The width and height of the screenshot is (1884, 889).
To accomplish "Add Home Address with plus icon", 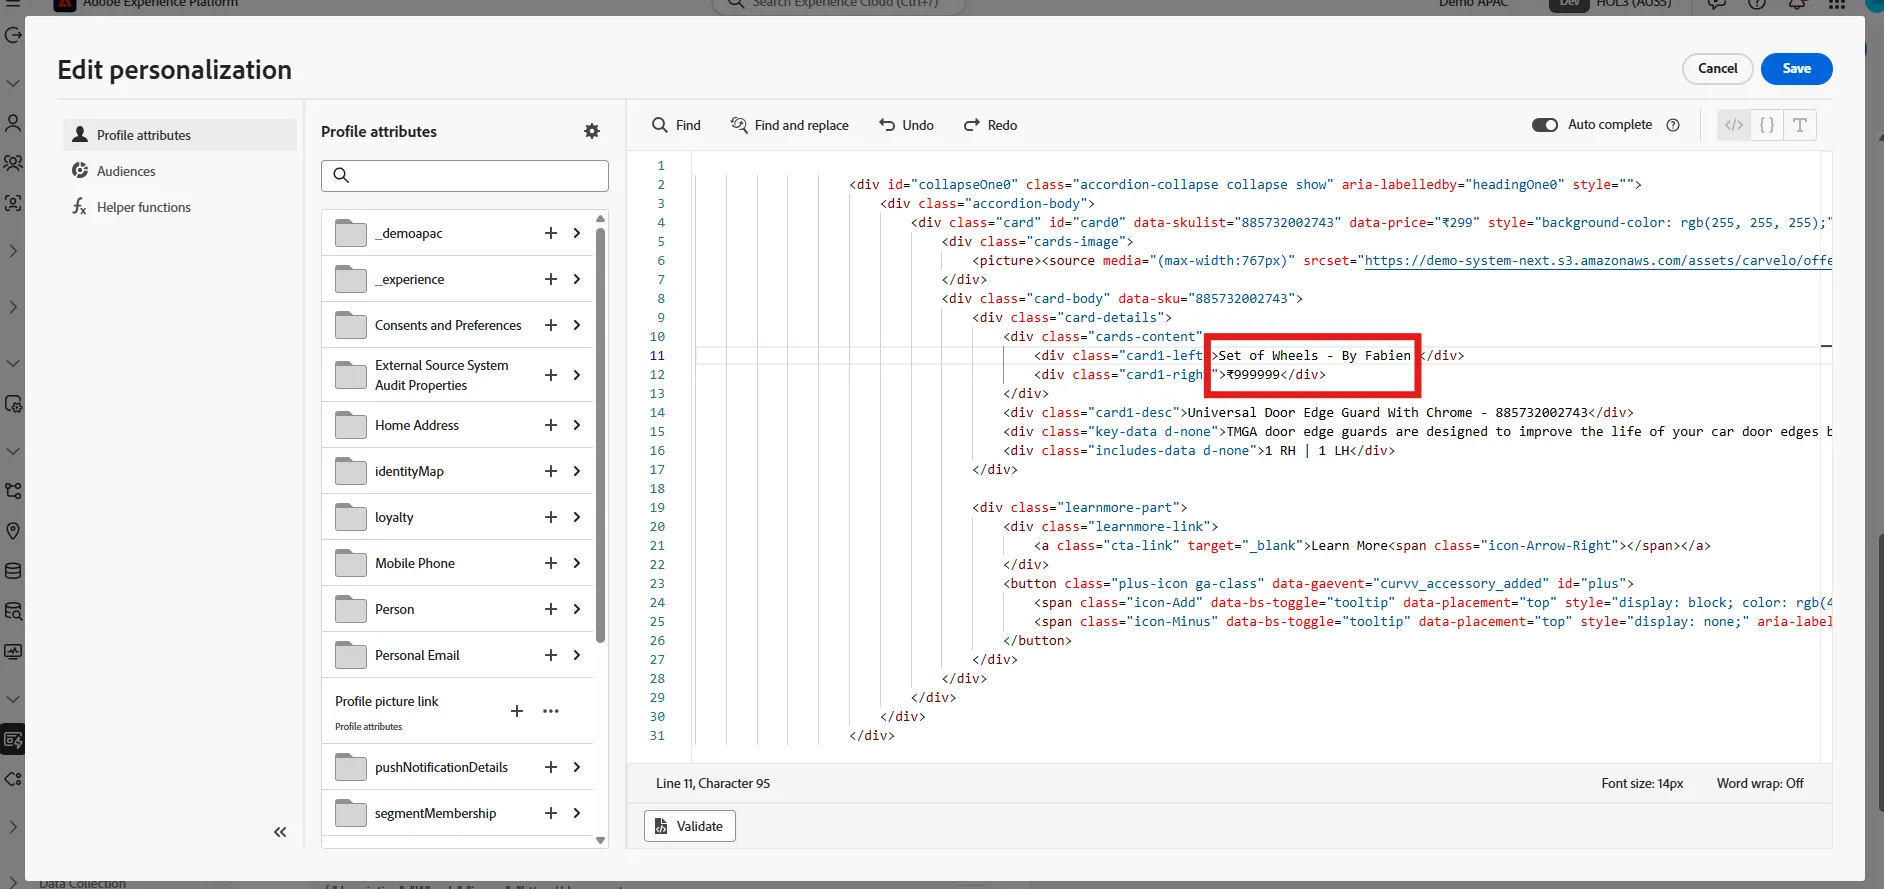I will tap(550, 425).
